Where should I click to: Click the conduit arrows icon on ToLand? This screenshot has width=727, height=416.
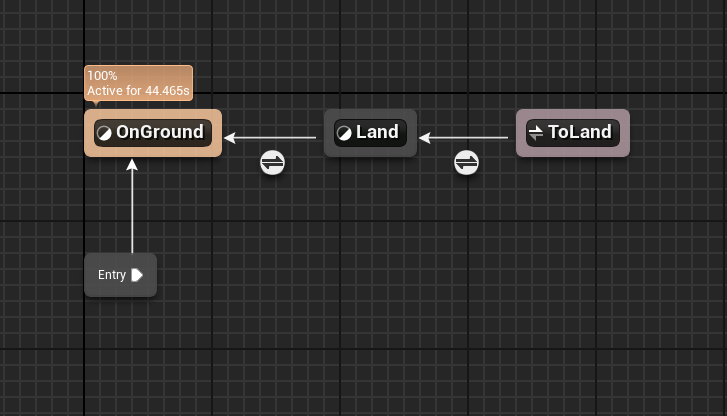point(536,133)
